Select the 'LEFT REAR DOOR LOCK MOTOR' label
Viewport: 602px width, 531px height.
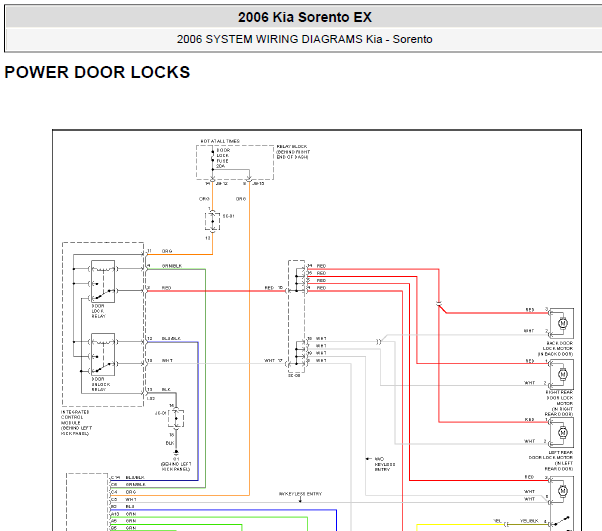point(551,460)
